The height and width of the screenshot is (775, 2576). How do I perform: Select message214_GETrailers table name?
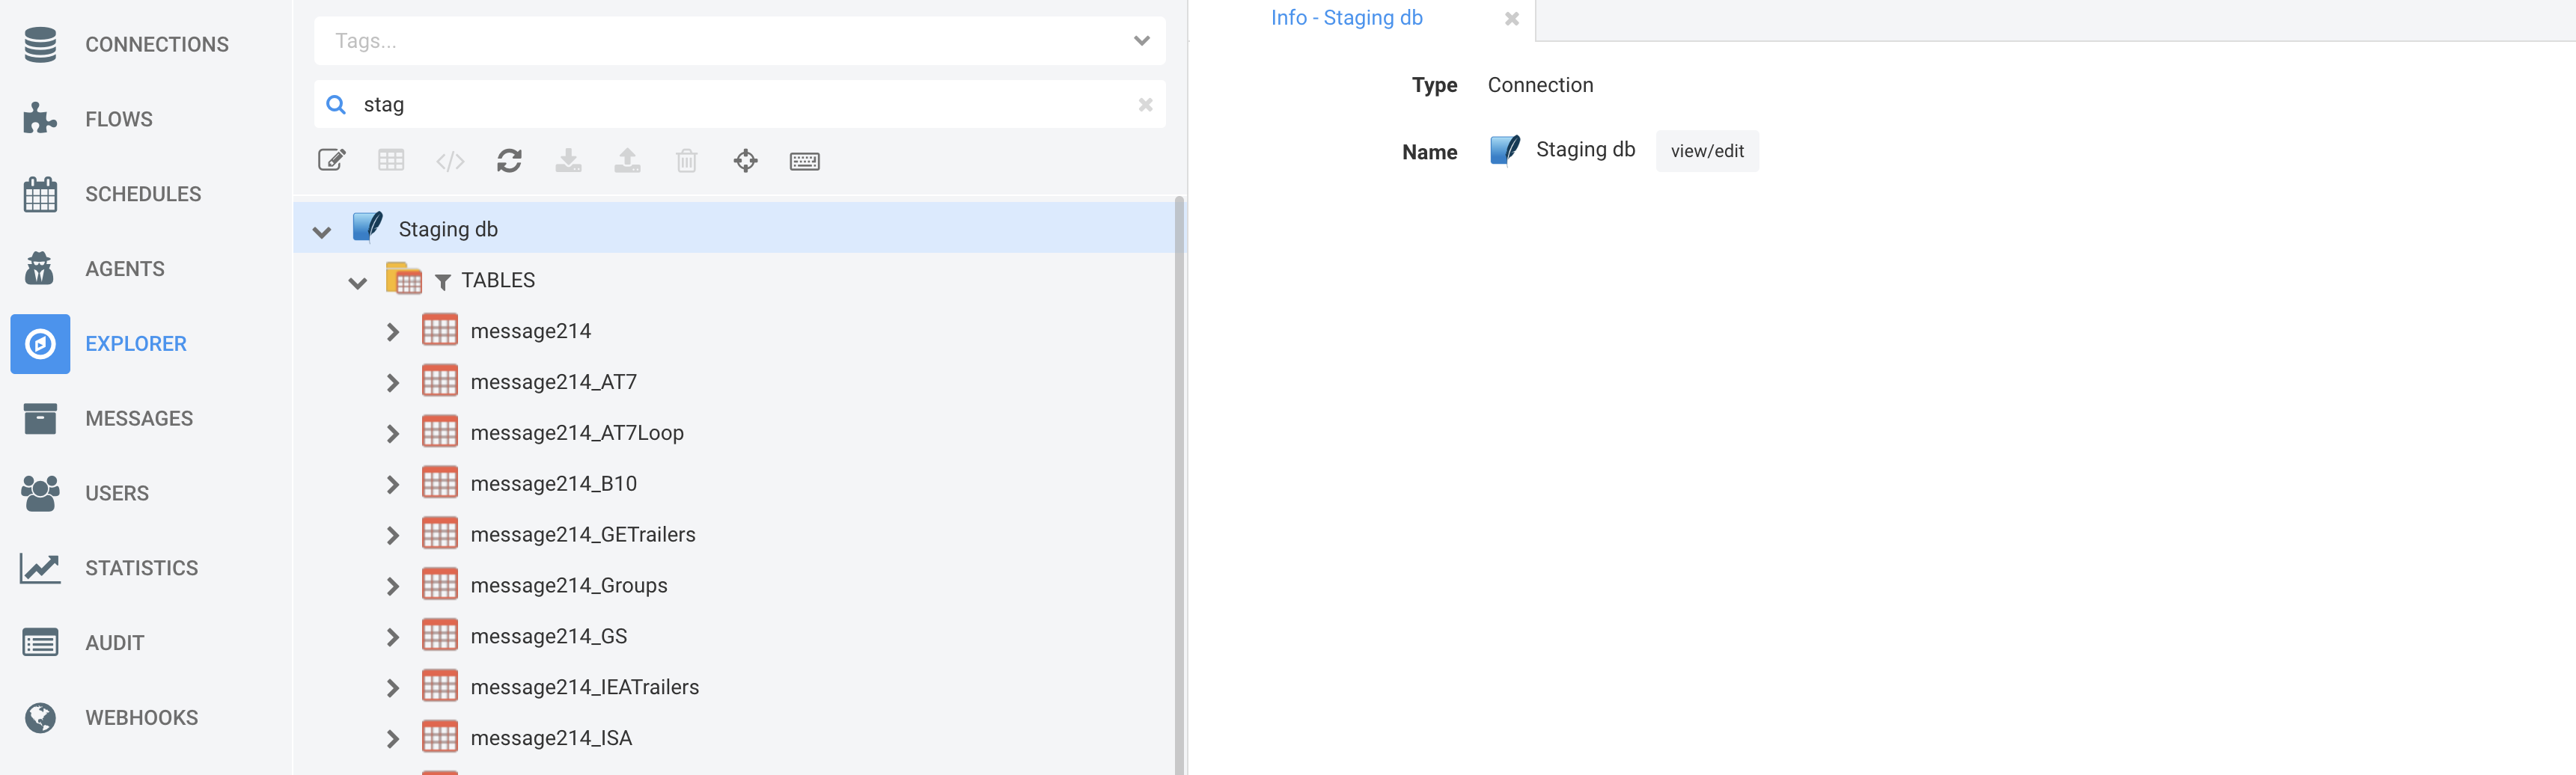pyautogui.click(x=583, y=535)
